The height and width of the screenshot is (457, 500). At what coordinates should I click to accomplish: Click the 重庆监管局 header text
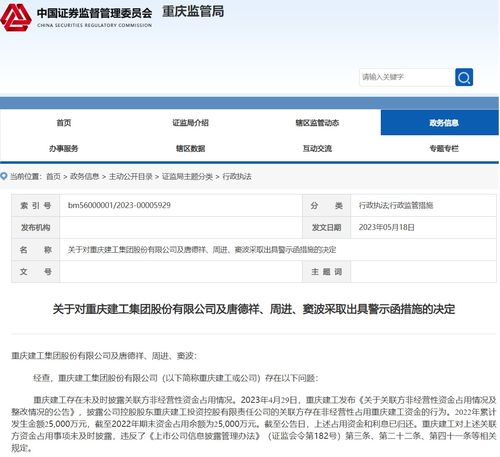pos(193,12)
